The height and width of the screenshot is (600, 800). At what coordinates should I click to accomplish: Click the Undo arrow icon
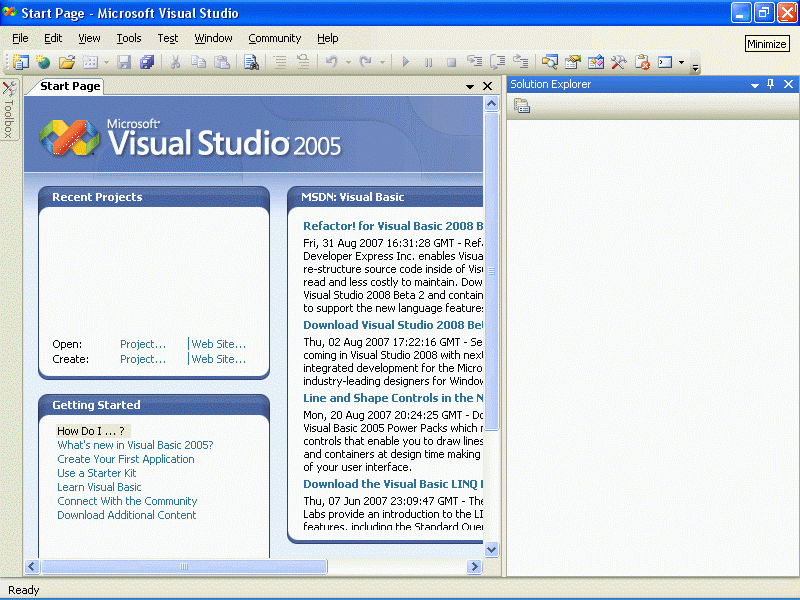coord(332,62)
